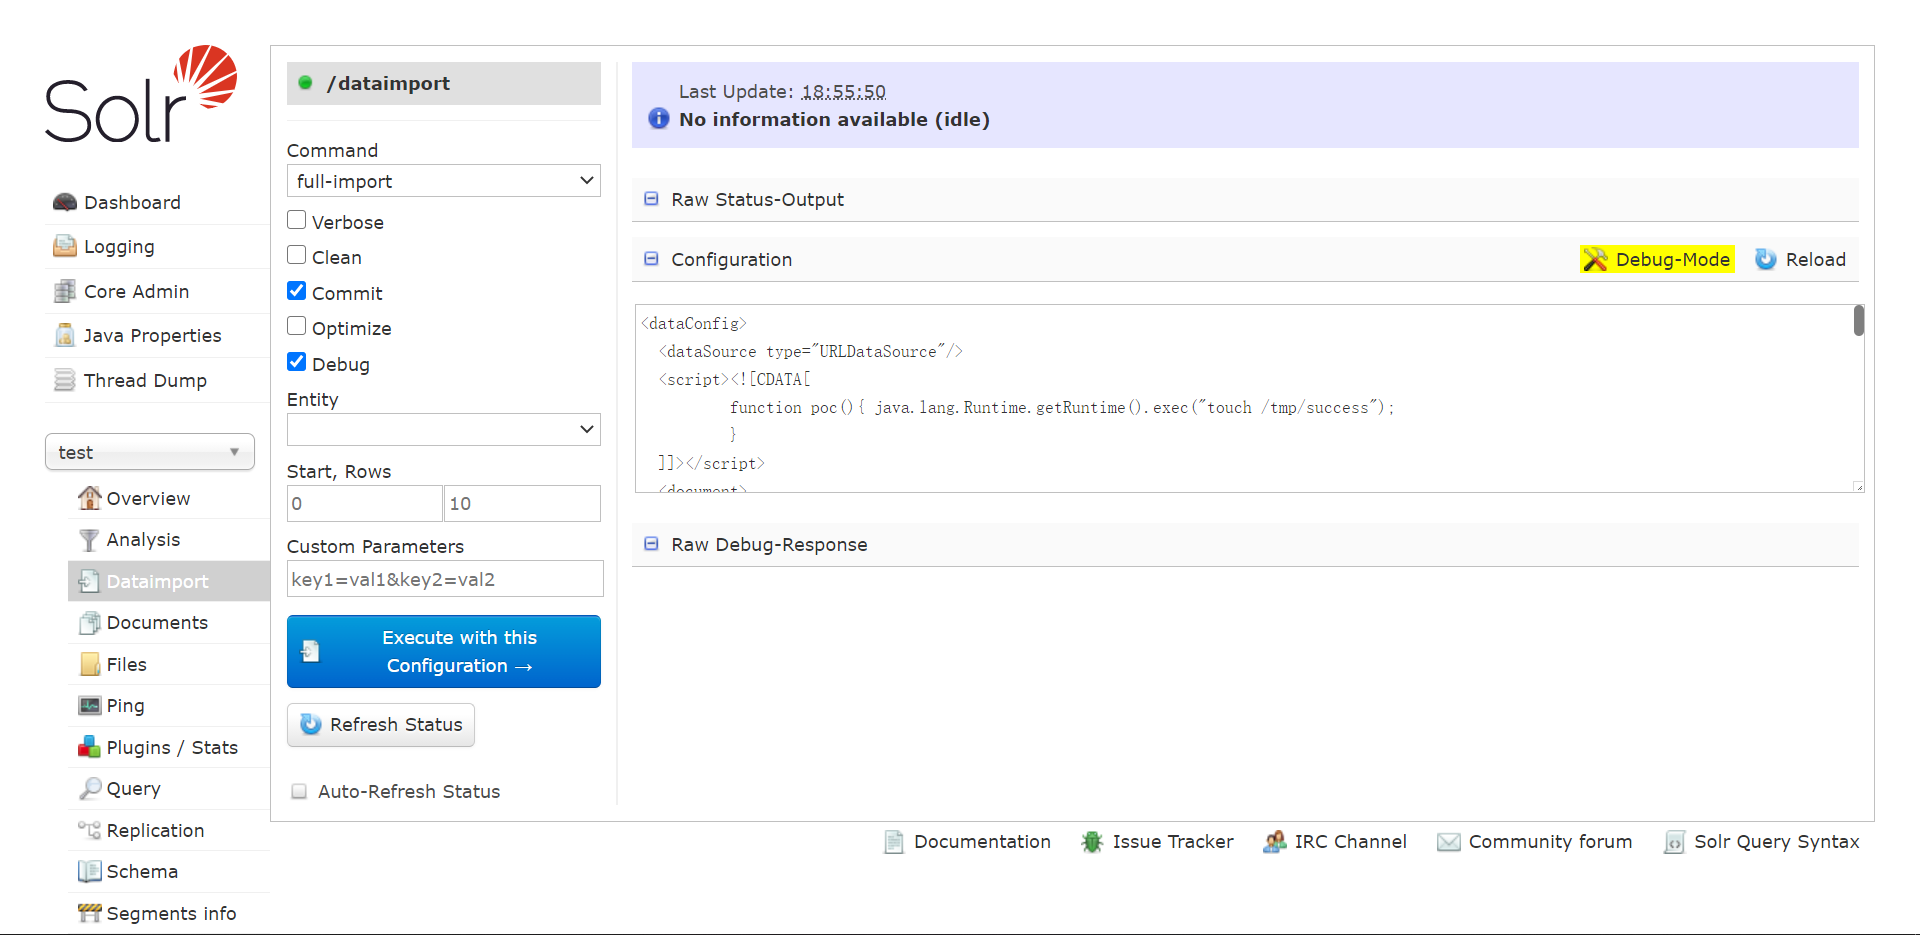1920x935 pixels.
Task: Click the Segments info icon
Action: pos(90,913)
